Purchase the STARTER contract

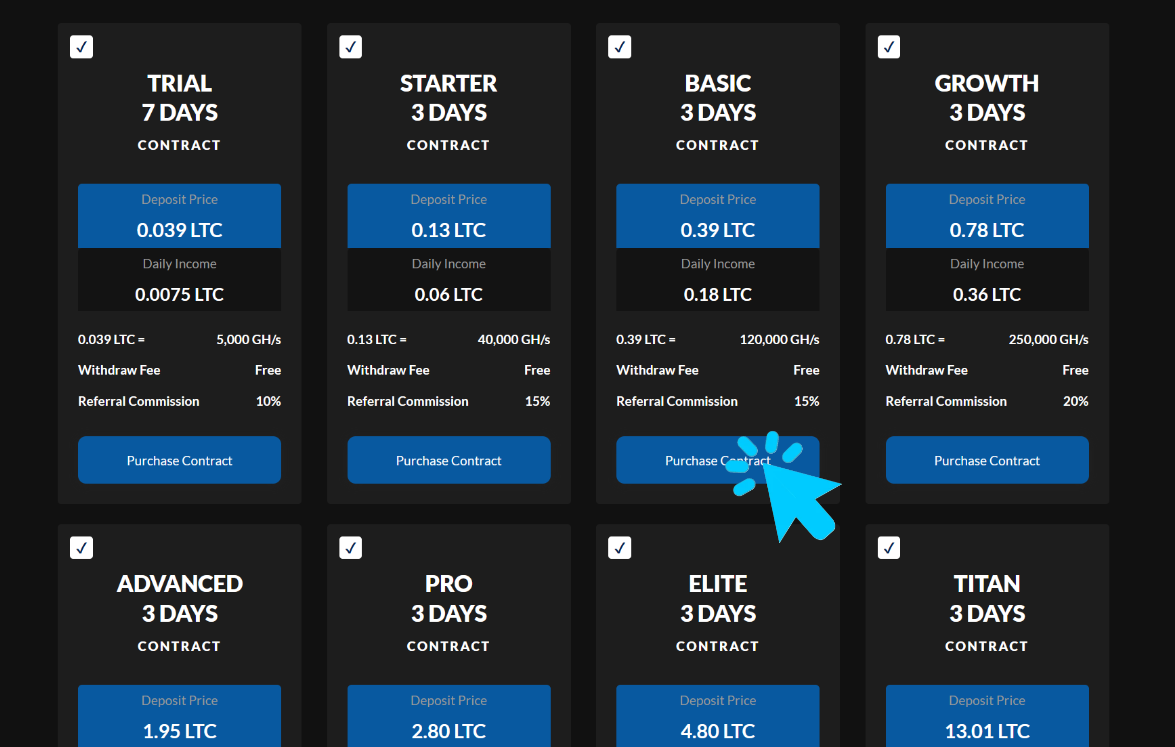click(448, 459)
